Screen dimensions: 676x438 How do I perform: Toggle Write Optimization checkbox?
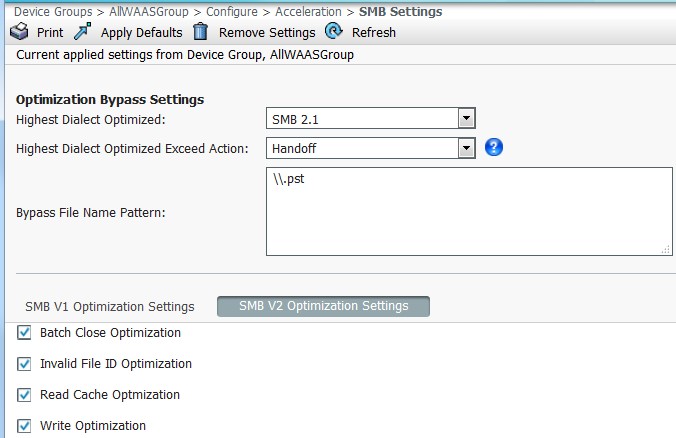click(x=25, y=426)
